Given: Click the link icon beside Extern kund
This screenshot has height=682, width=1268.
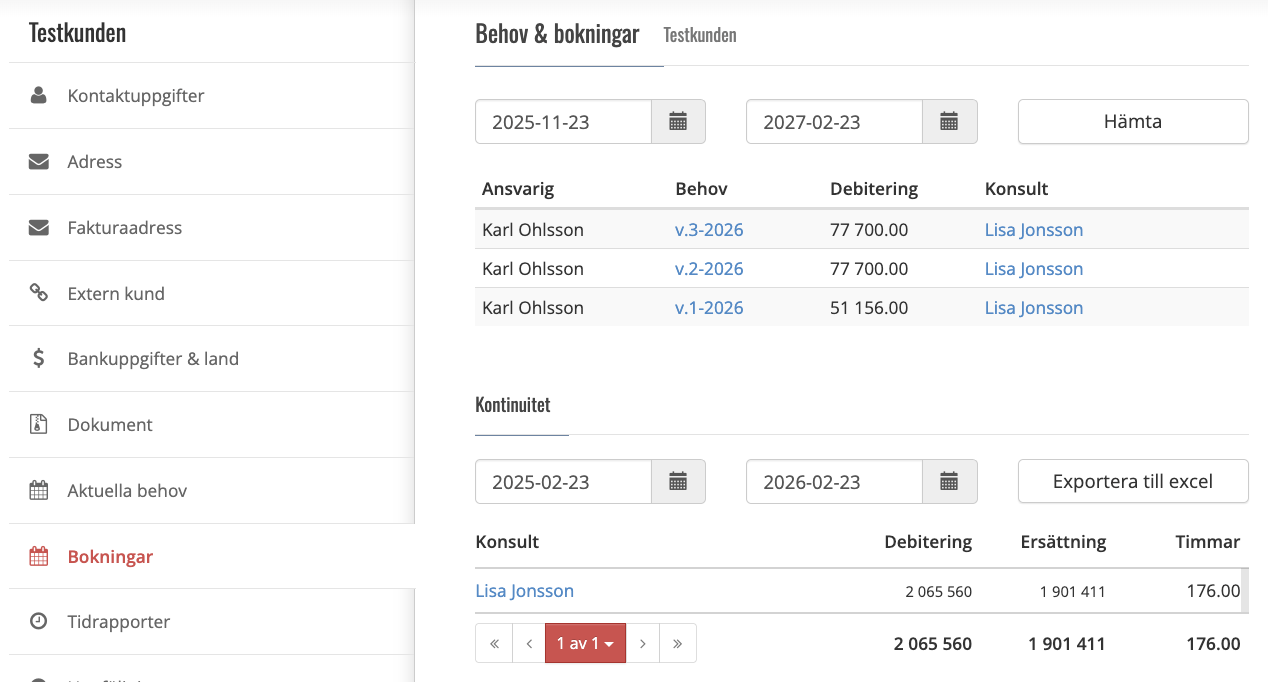Looking at the screenshot, I should coord(39,293).
